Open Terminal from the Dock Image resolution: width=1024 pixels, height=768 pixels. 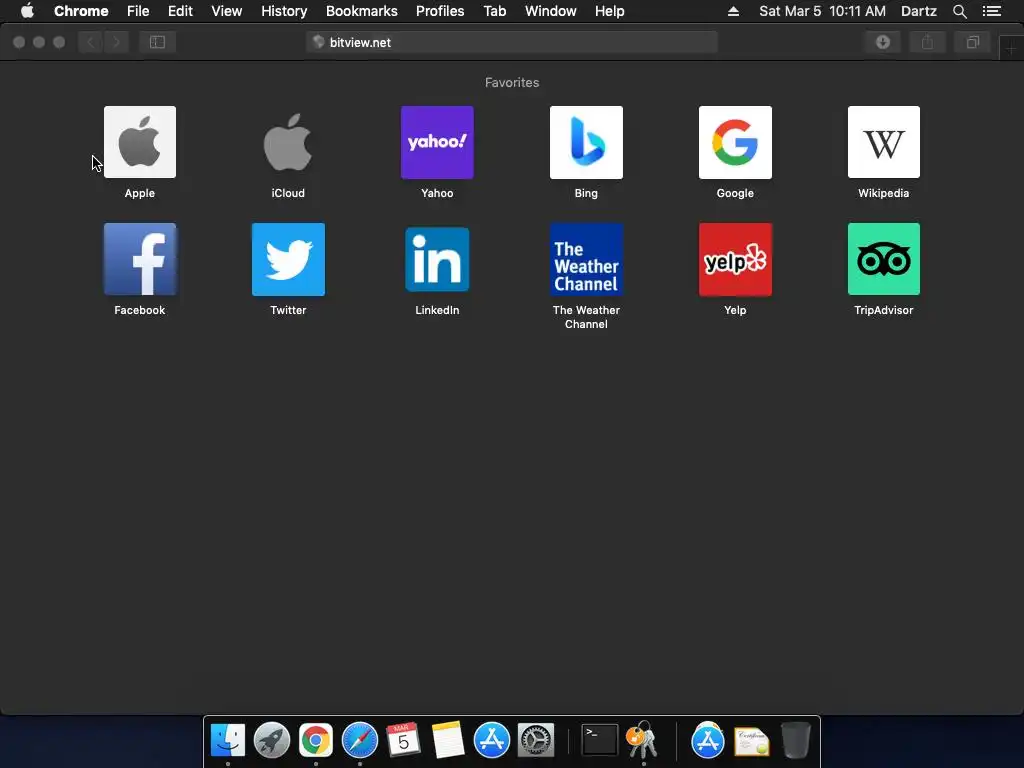pyautogui.click(x=600, y=740)
